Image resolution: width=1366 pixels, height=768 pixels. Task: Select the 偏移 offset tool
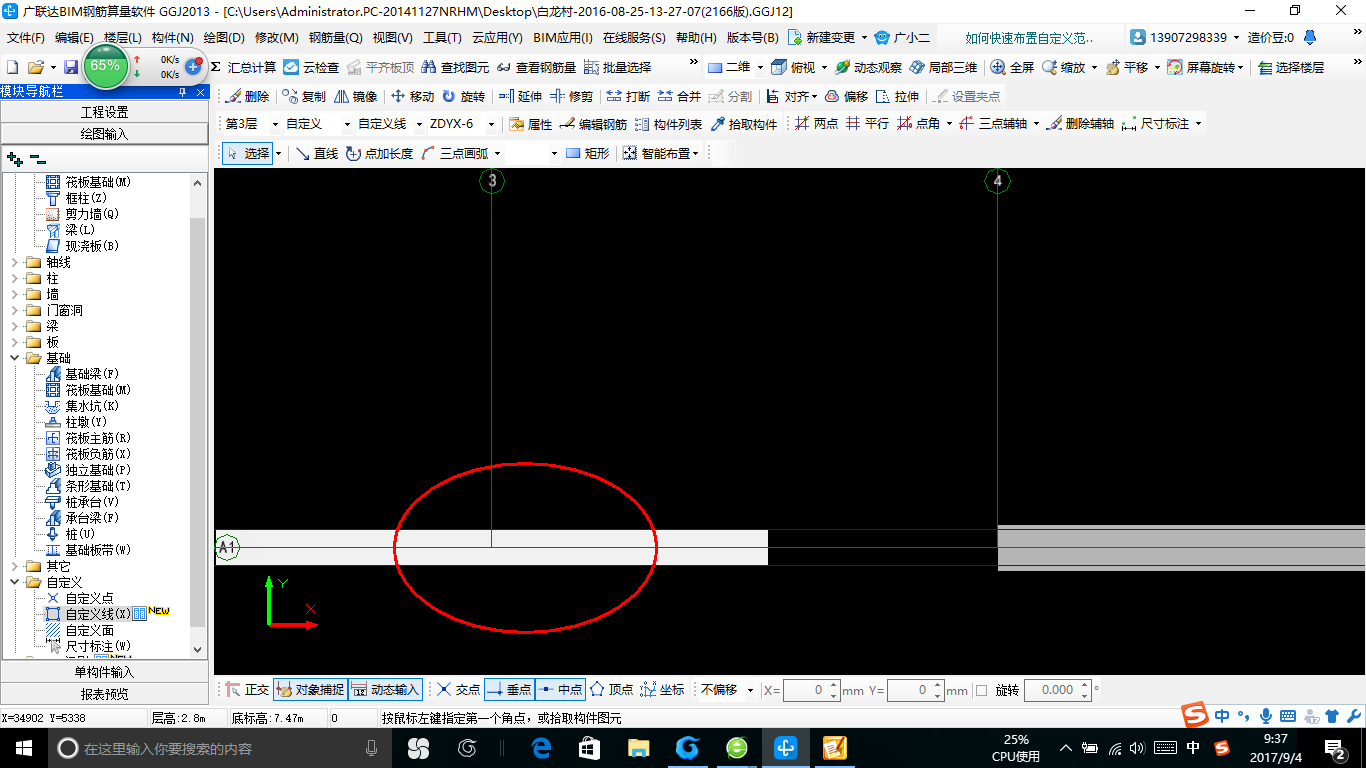[x=846, y=97]
